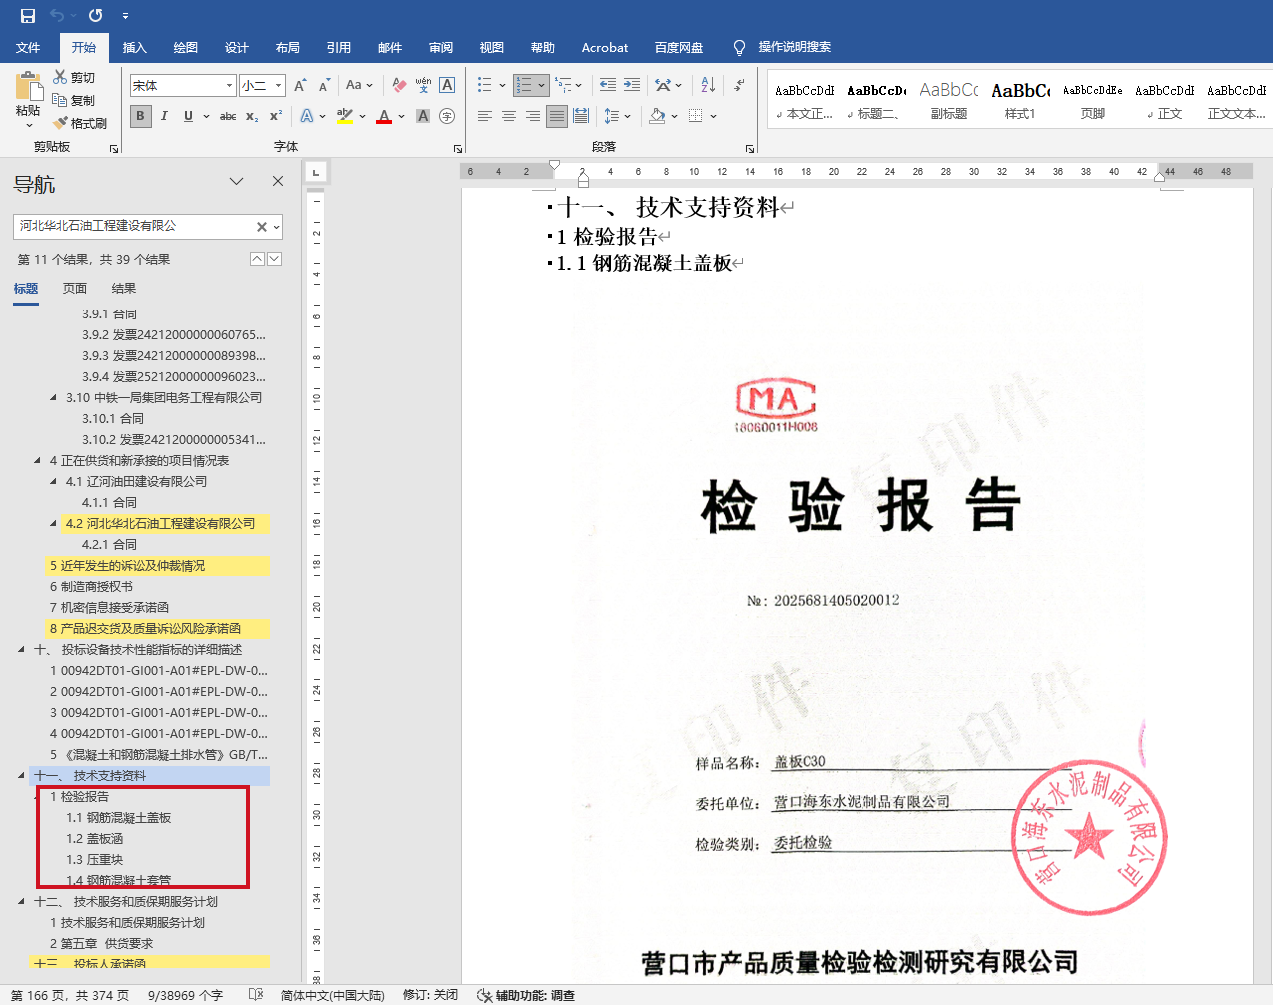Open borders dropdown arrow
Image resolution: width=1273 pixels, height=1005 pixels.
coord(714,116)
